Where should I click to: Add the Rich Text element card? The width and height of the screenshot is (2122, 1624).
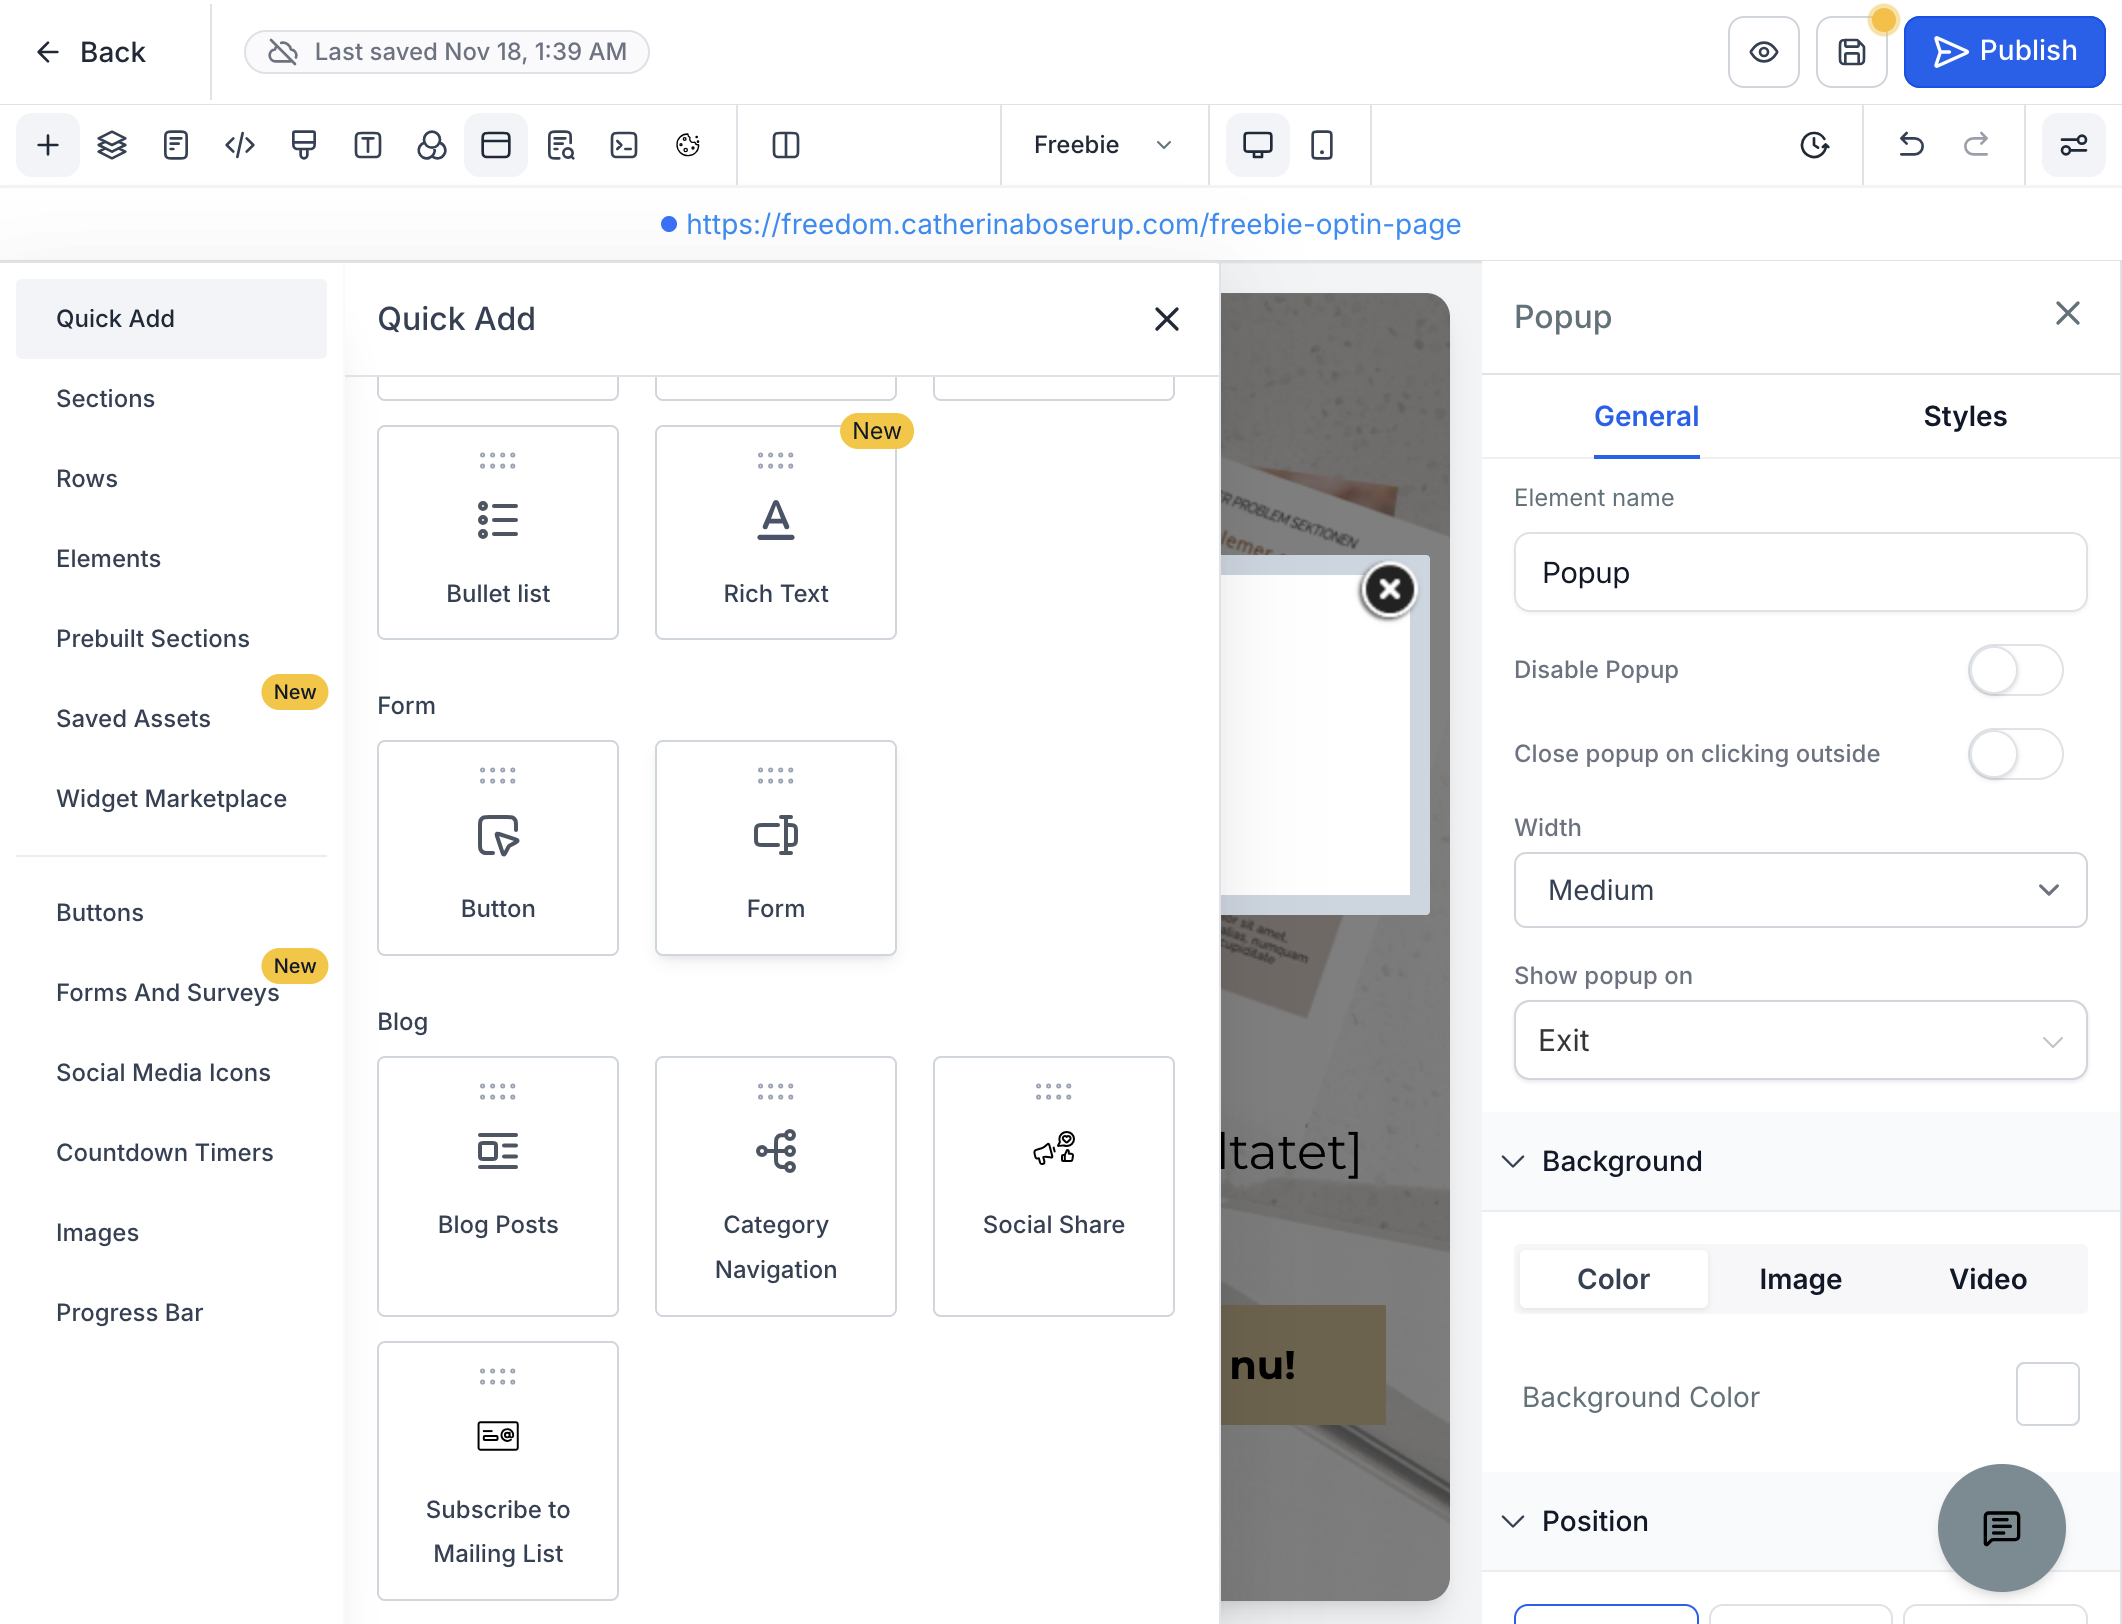[x=775, y=532]
